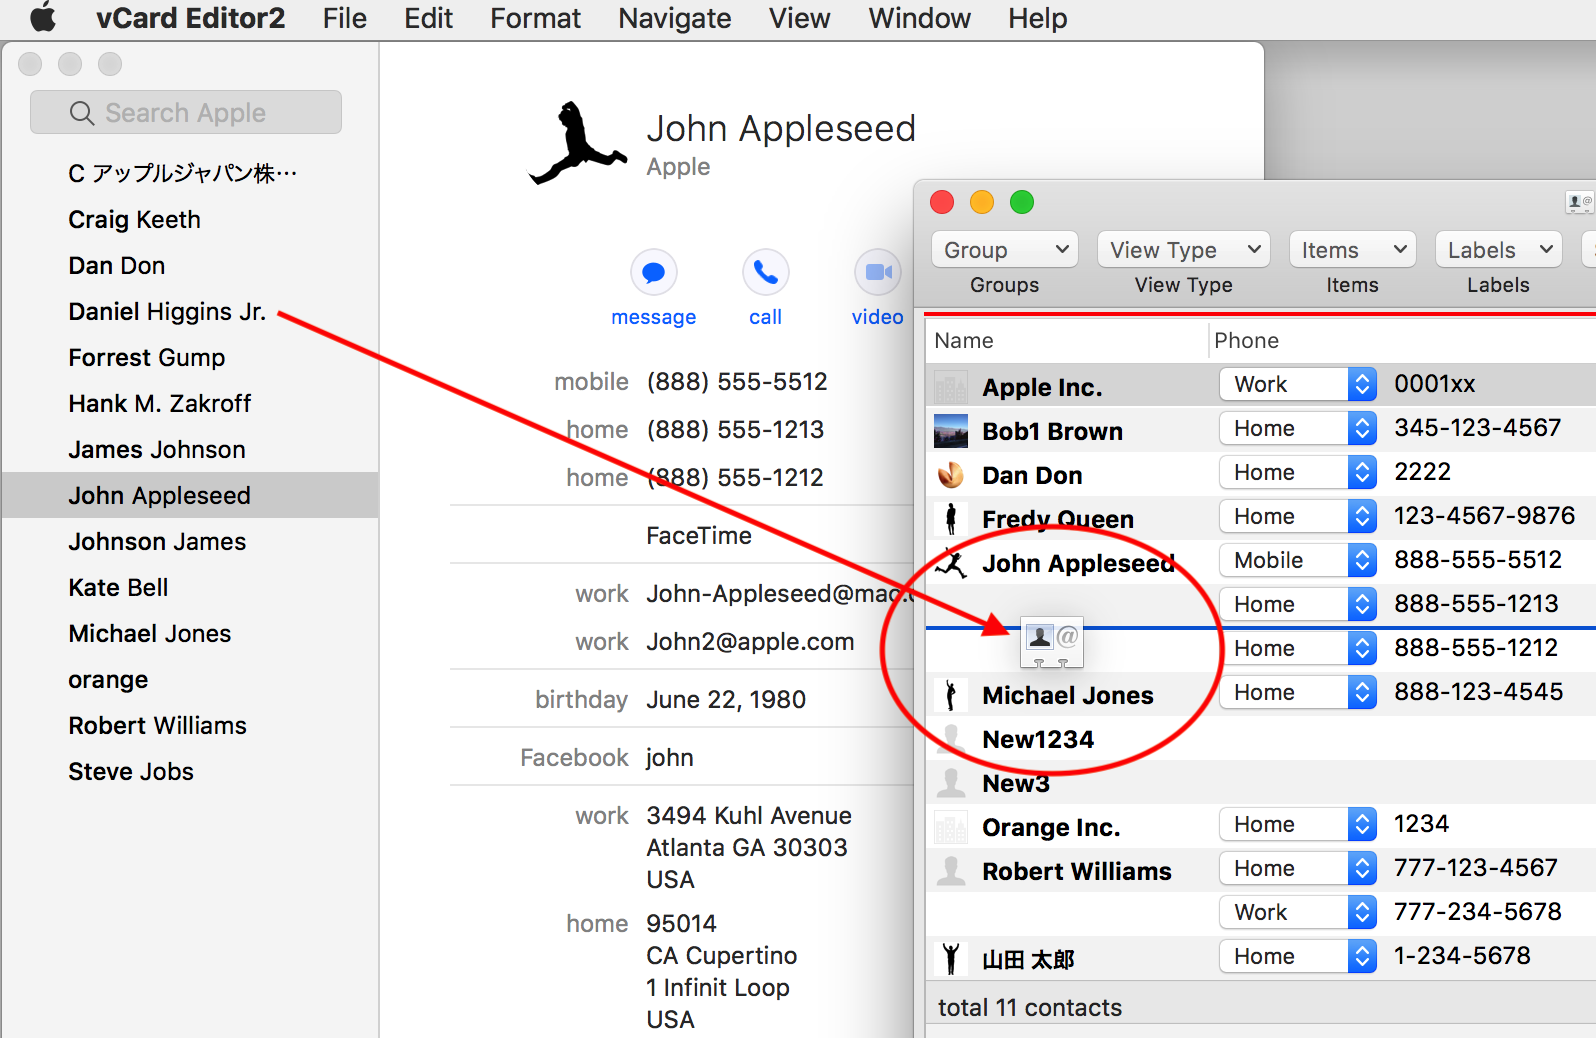Open the File menu
This screenshot has width=1596, height=1038.
click(x=345, y=18)
